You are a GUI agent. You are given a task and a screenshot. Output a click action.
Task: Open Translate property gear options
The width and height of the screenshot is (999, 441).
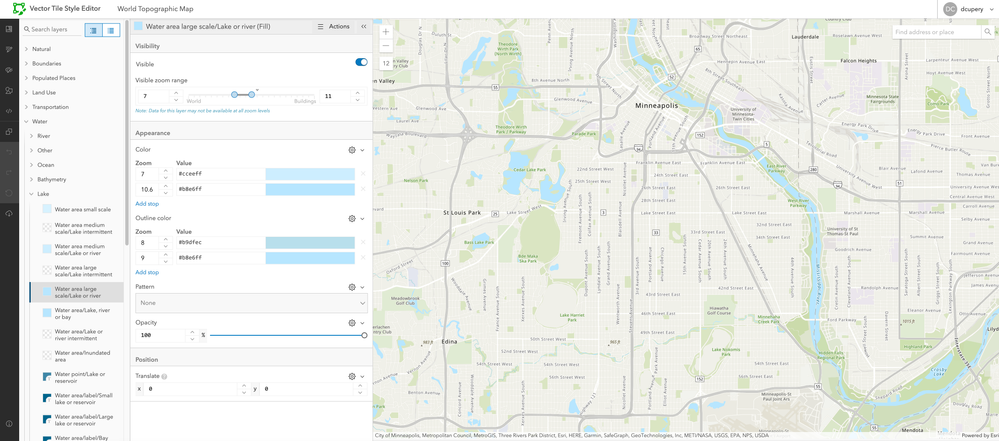point(352,377)
